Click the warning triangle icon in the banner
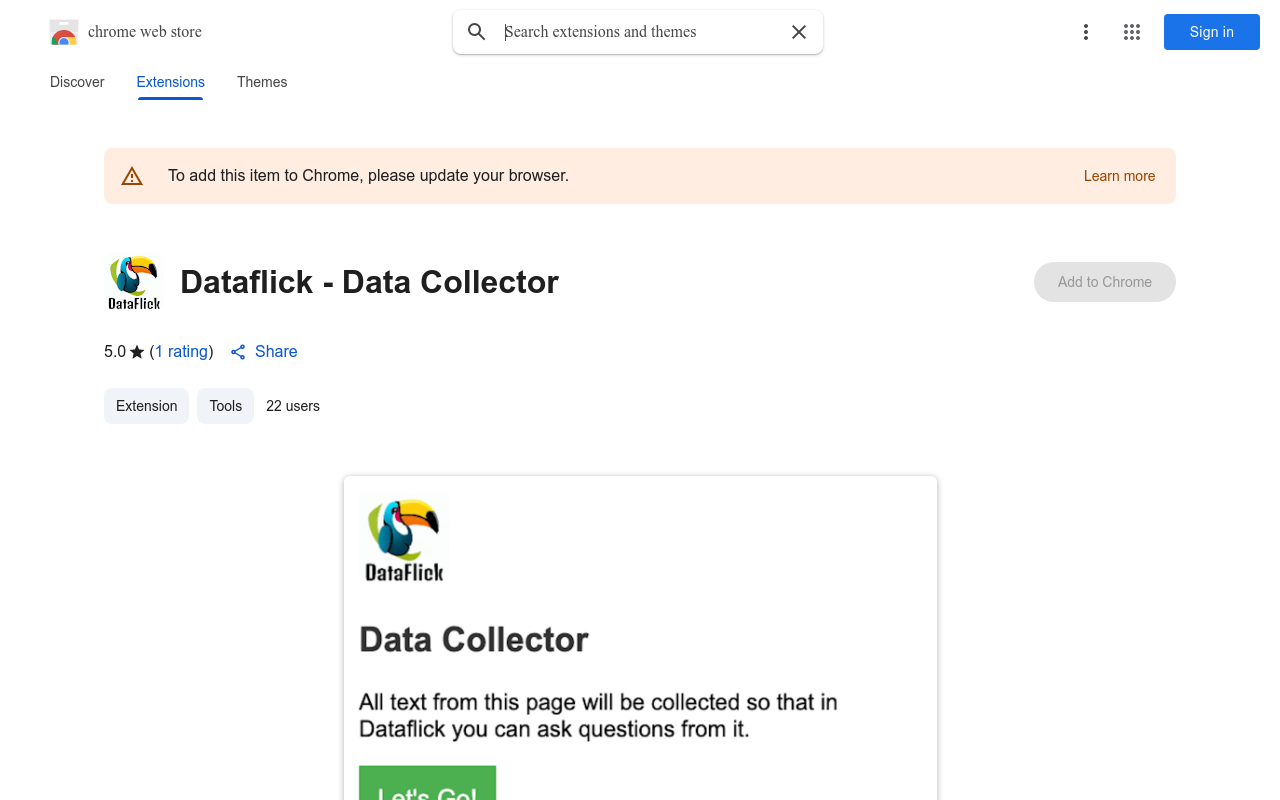The height and width of the screenshot is (800, 1280). point(132,175)
